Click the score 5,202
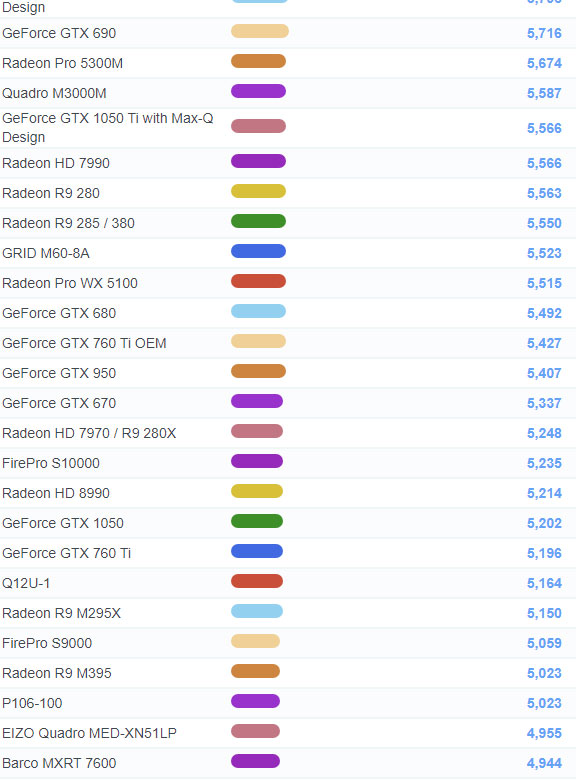The width and height of the screenshot is (576, 780). (x=544, y=523)
